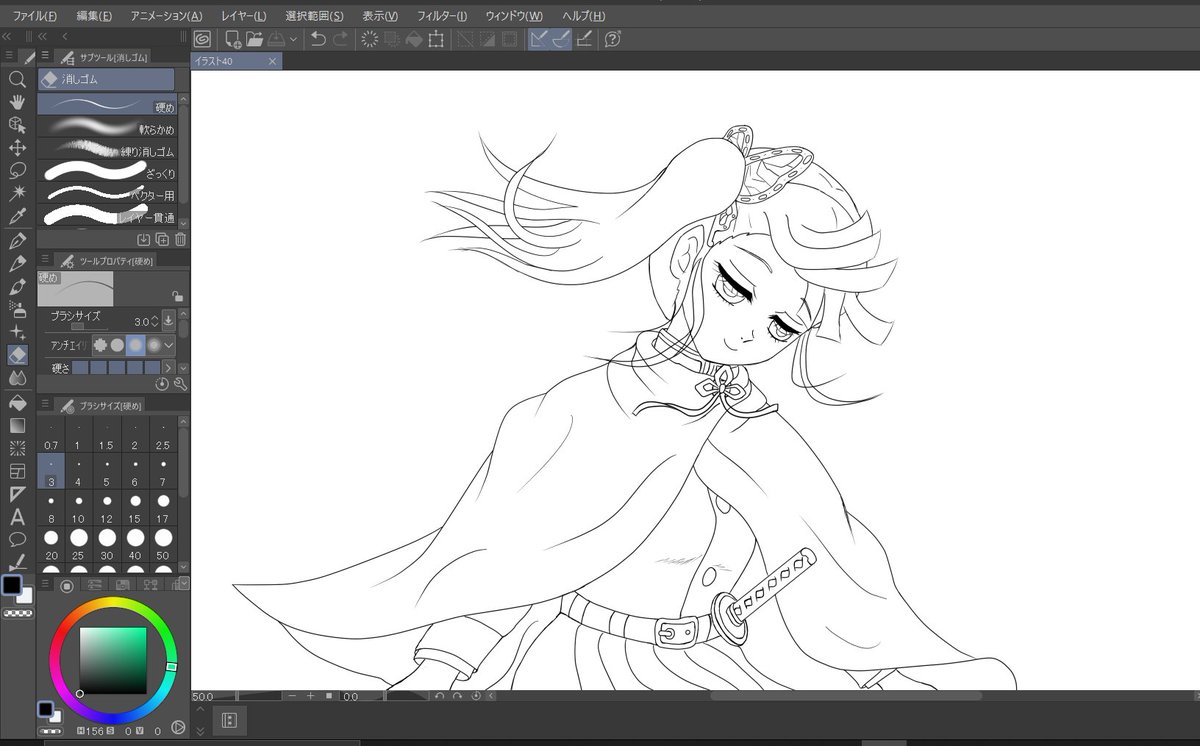The height and width of the screenshot is (746, 1200).
Task: Select brush size 10 preset
Action: click(79, 508)
